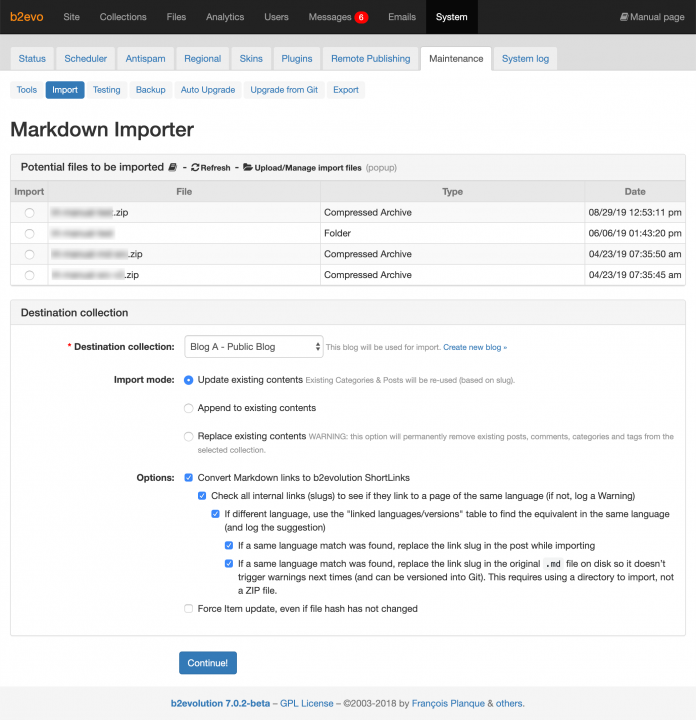
Task: Click the Create new blog link
Action: [x=475, y=347]
